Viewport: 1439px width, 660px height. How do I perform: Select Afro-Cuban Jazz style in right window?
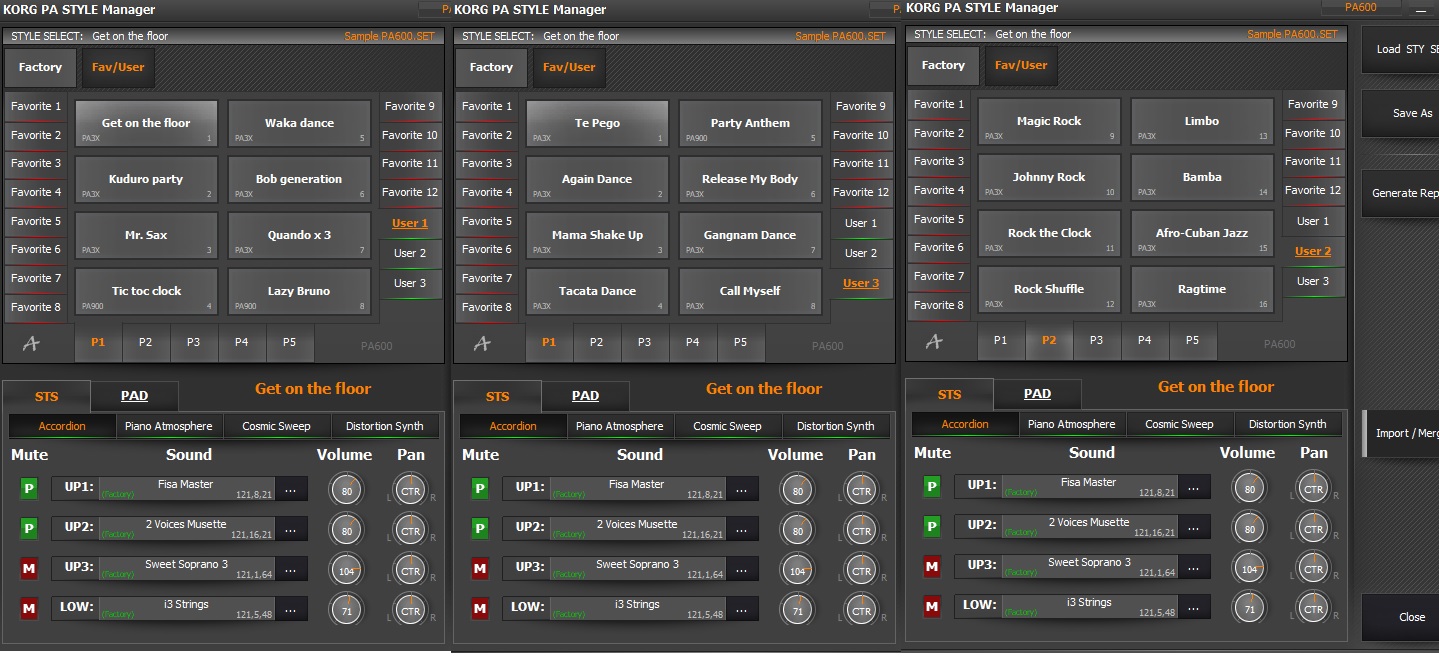[1202, 234]
